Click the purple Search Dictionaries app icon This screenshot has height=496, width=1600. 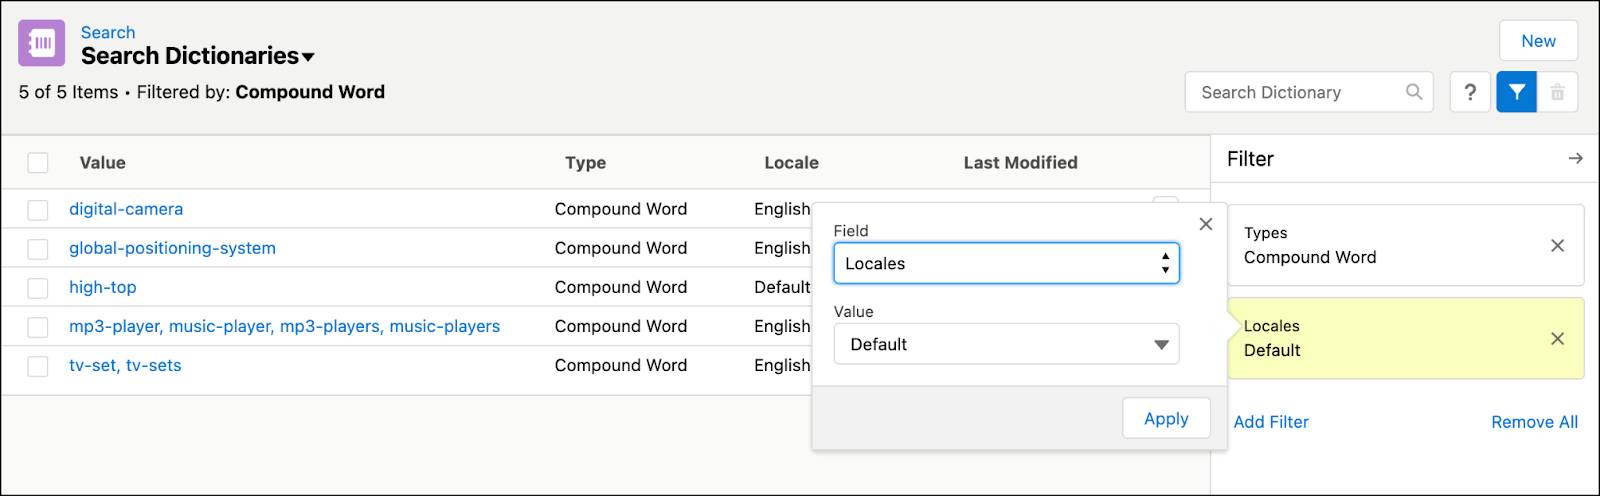(x=42, y=44)
